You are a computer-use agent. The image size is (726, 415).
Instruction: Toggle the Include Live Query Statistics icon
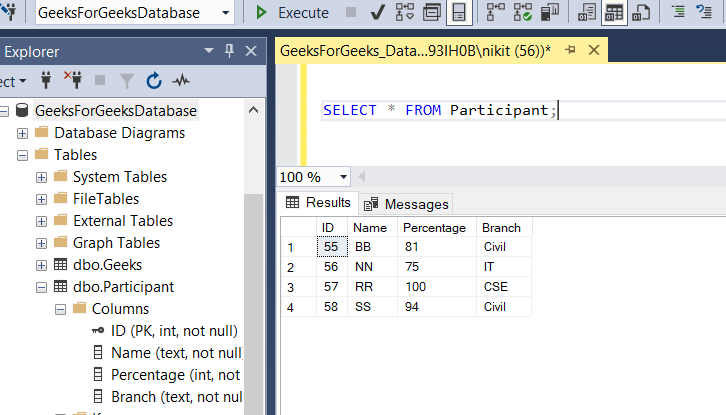(522, 13)
